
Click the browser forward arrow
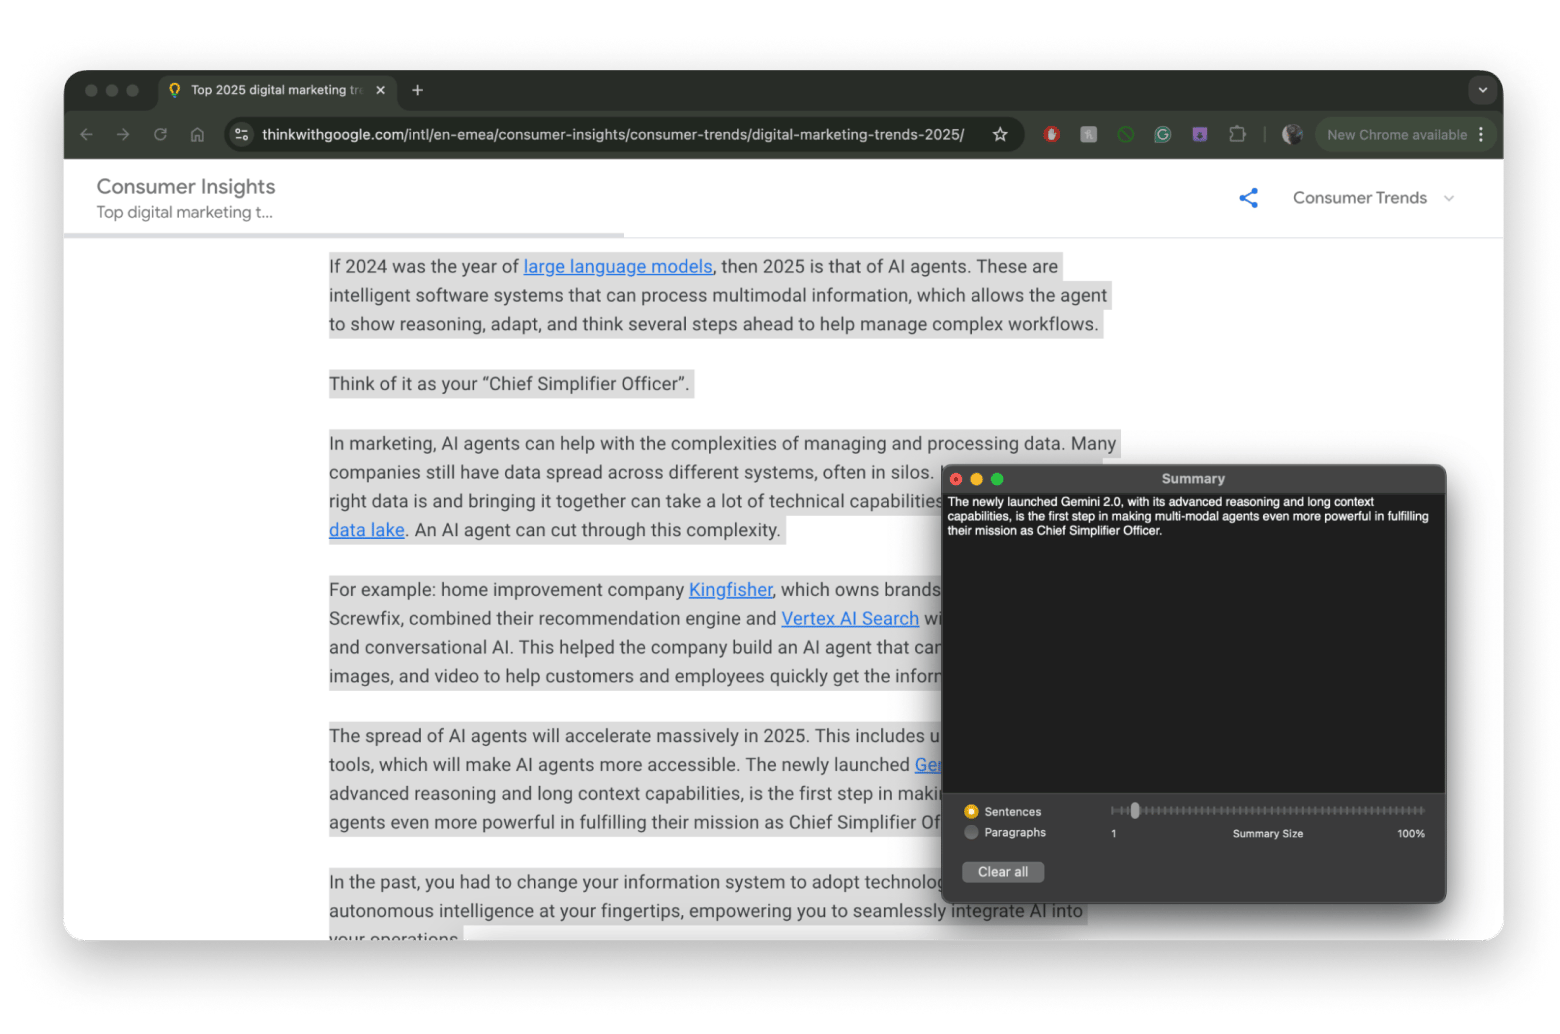point(123,134)
